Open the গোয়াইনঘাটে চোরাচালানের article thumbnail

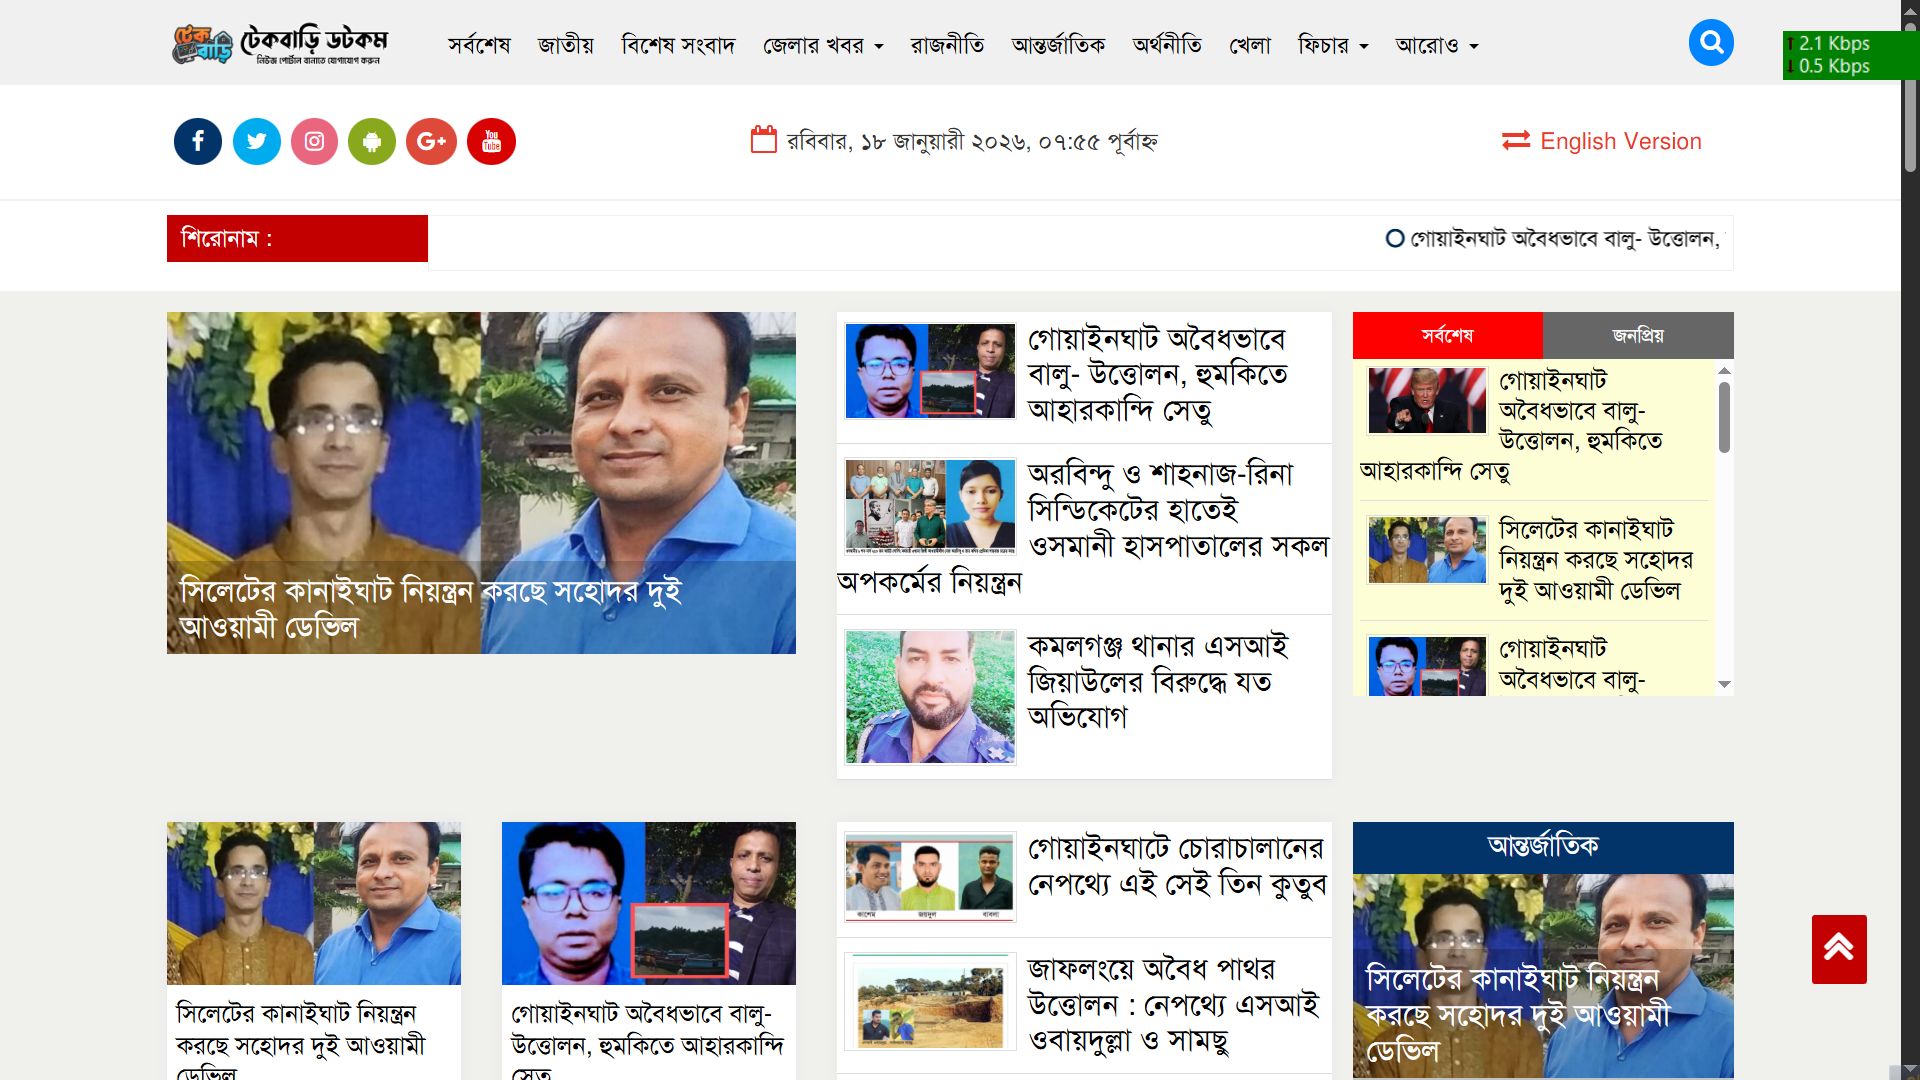coord(929,877)
